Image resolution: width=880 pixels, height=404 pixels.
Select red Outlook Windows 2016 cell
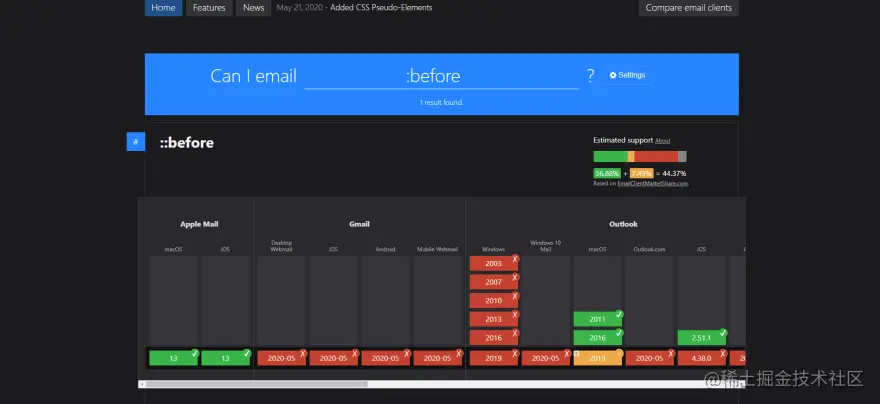point(494,338)
